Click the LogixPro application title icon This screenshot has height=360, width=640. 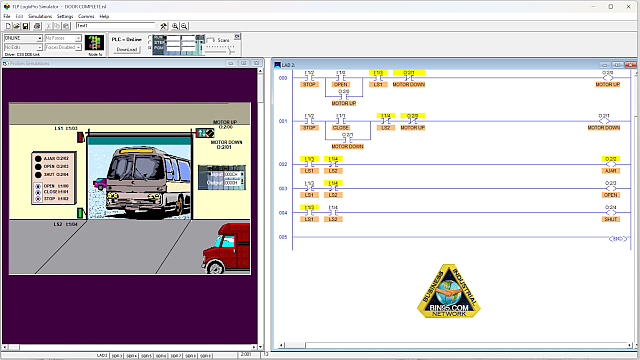click(7, 7)
